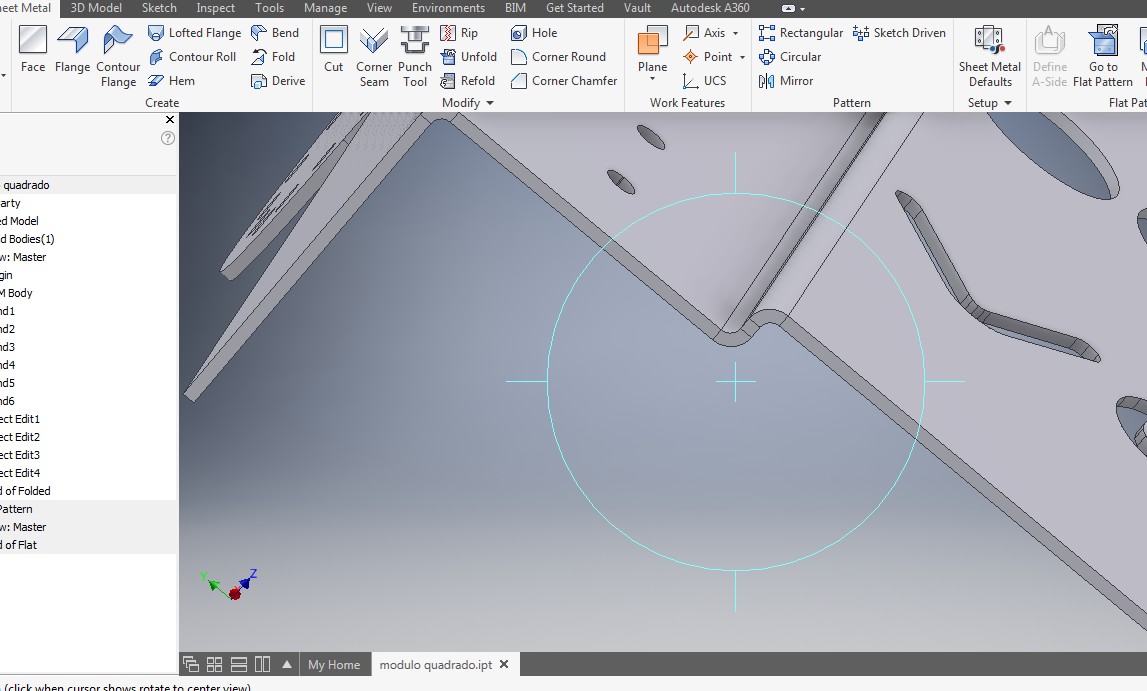
Task: Select the Corner Round tool
Action: tap(561, 57)
